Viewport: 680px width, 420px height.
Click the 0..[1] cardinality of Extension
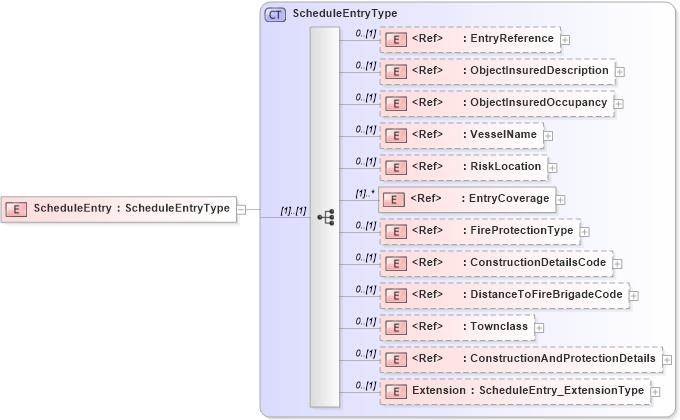[x=366, y=385]
